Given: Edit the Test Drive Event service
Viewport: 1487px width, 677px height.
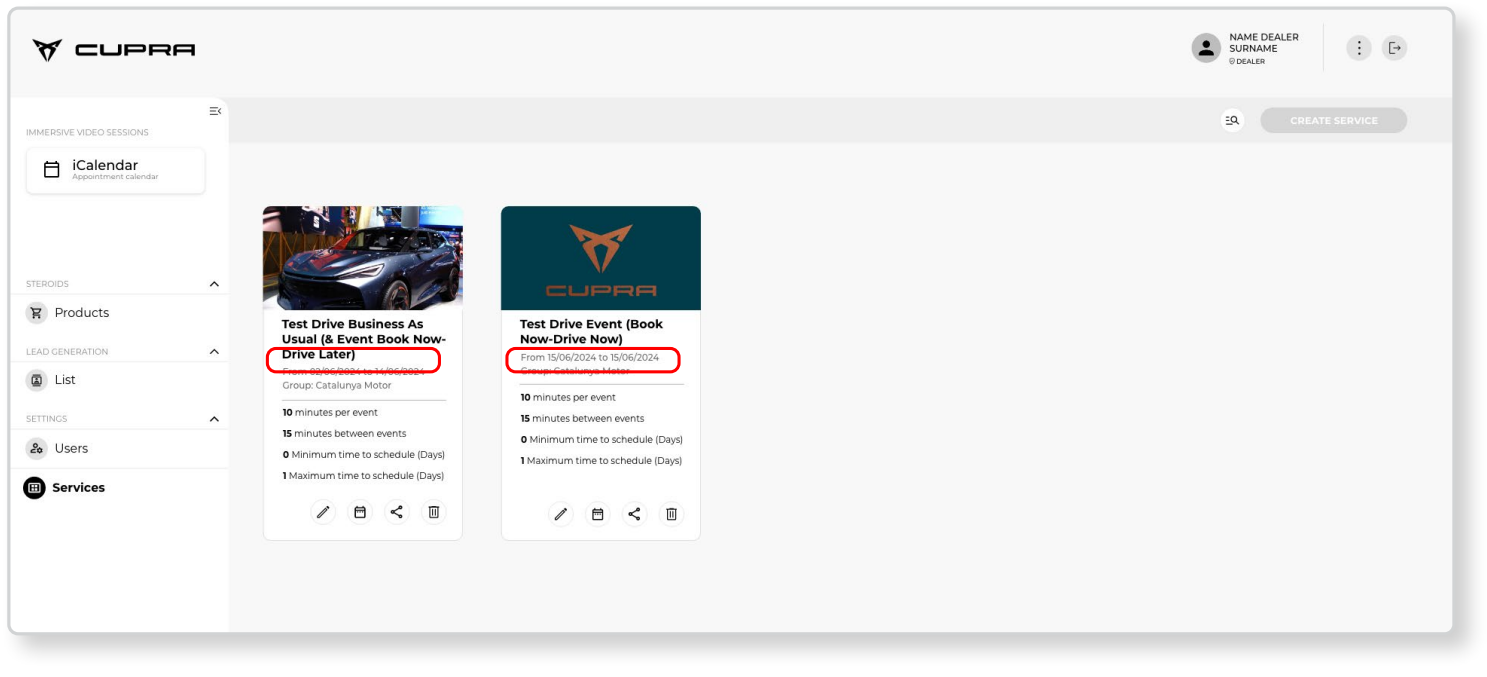Looking at the screenshot, I should [561, 514].
